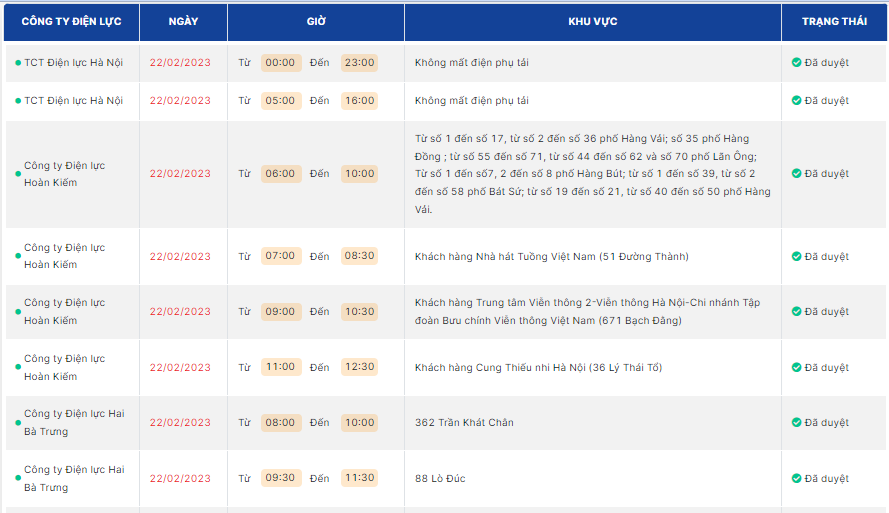This screenshot has height=513, width=889.
Task: Click the 10:00 end time in the 06:00 row
Action: [x=359, y=173]
